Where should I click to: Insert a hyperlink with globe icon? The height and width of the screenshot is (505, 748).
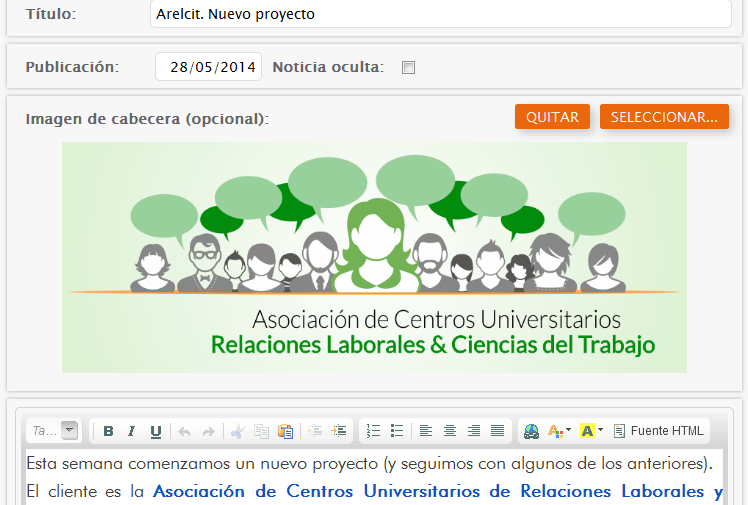click(531, 431)
